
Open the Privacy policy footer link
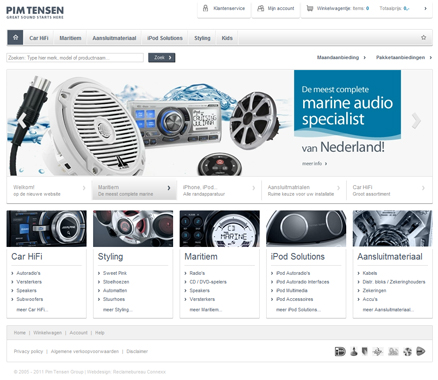pos(28,351)
